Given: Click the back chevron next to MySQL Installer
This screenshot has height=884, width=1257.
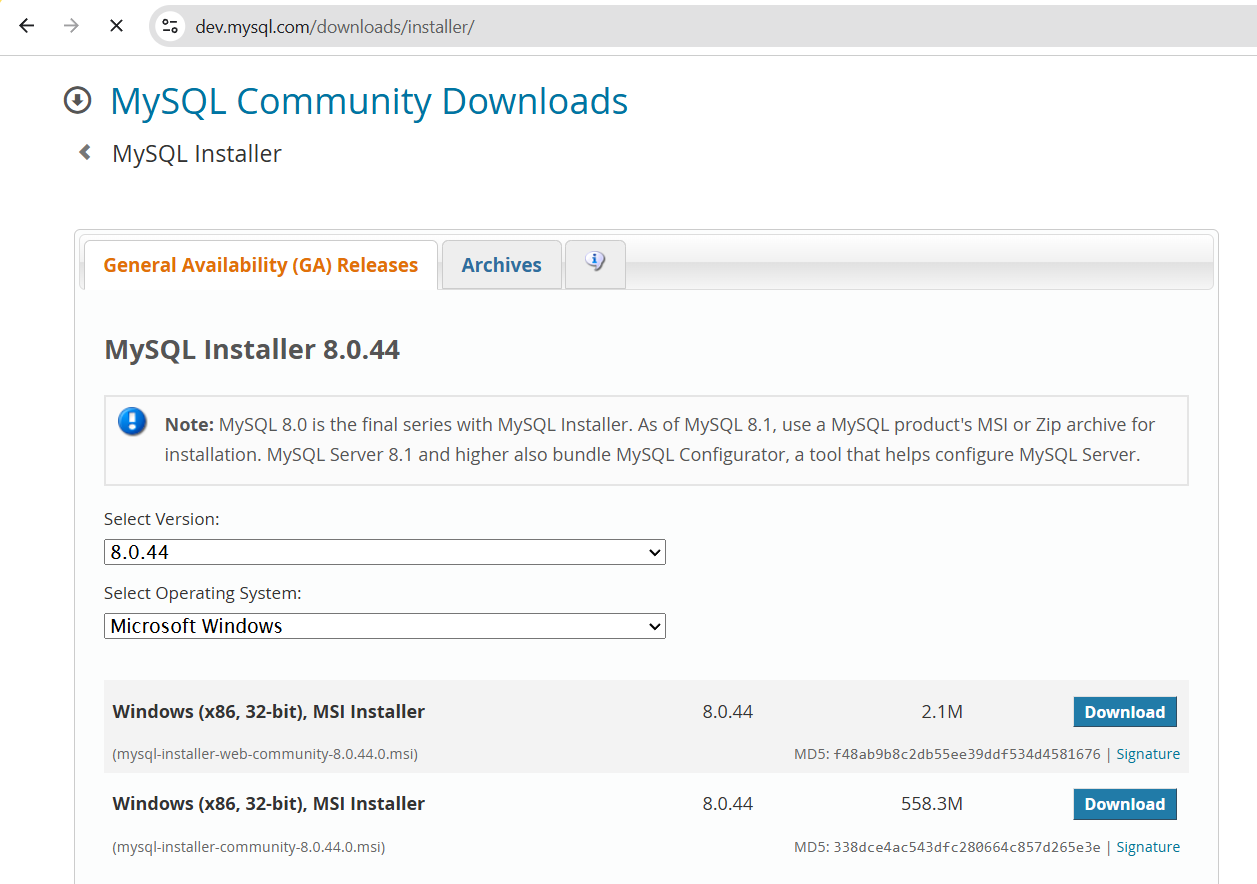Looking at the screenshot, I should click(x=84, y=152).
